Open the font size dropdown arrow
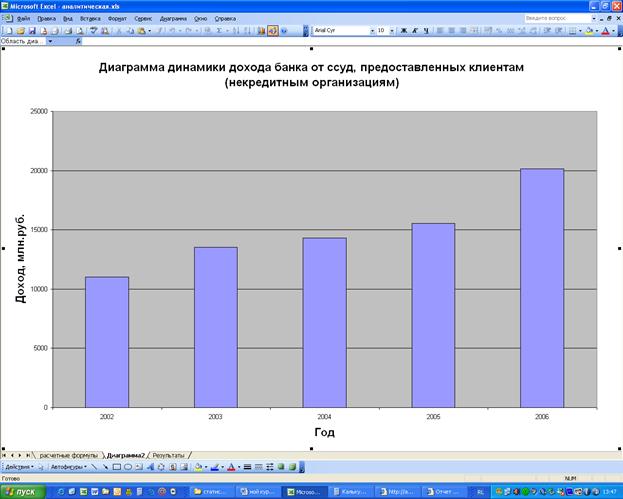 392,31
